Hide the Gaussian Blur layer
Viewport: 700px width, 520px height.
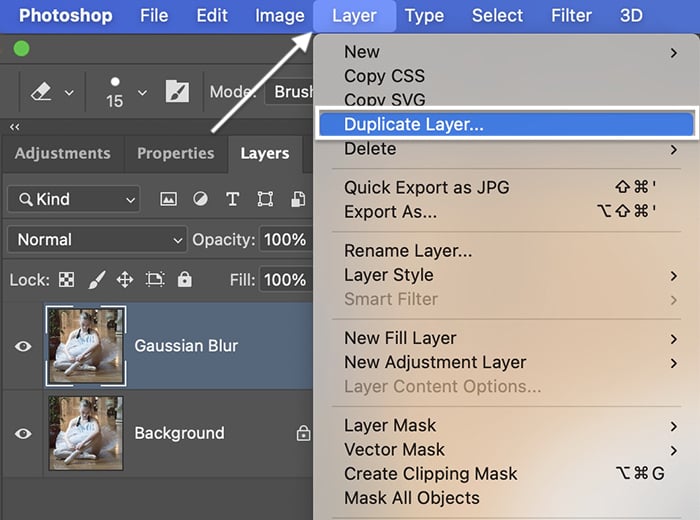pyautogui.click(x=23, y=346)
